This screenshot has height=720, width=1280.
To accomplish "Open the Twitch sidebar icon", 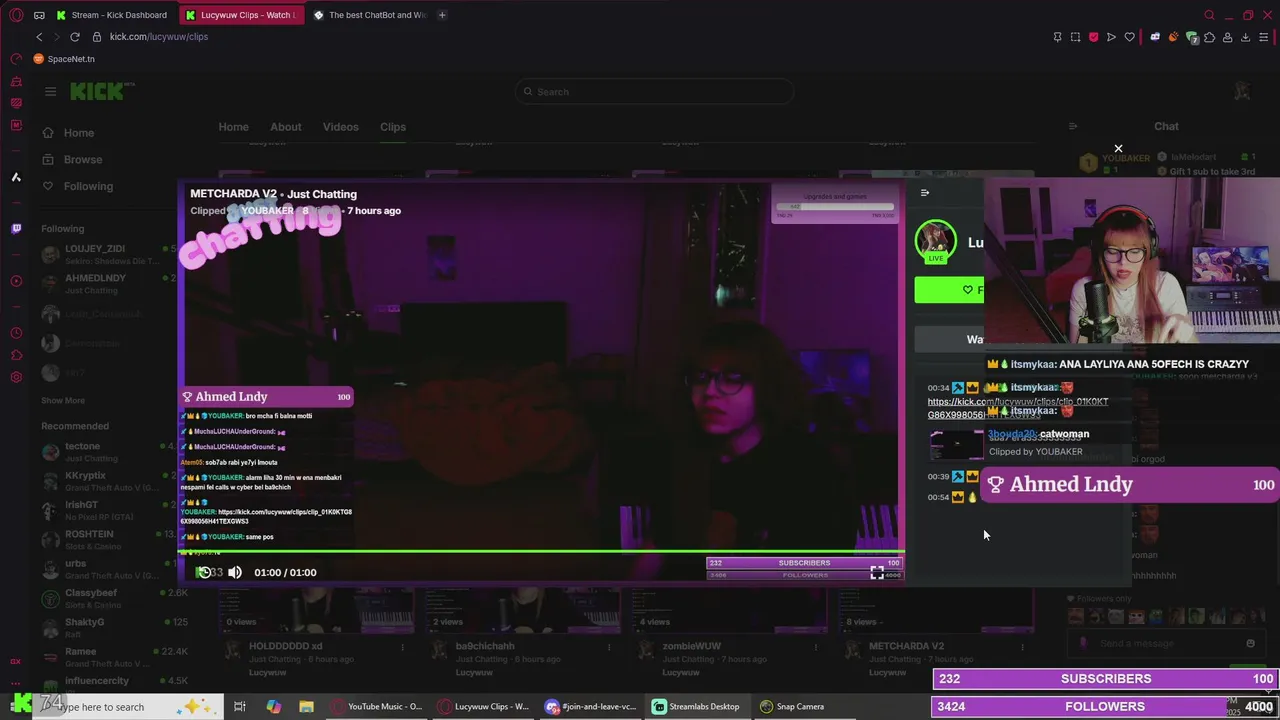I will tap(16, 229).
